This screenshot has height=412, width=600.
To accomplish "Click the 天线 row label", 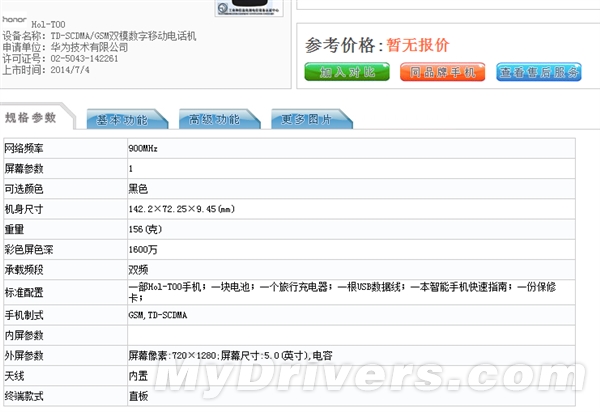I will (x=14, y=376).
